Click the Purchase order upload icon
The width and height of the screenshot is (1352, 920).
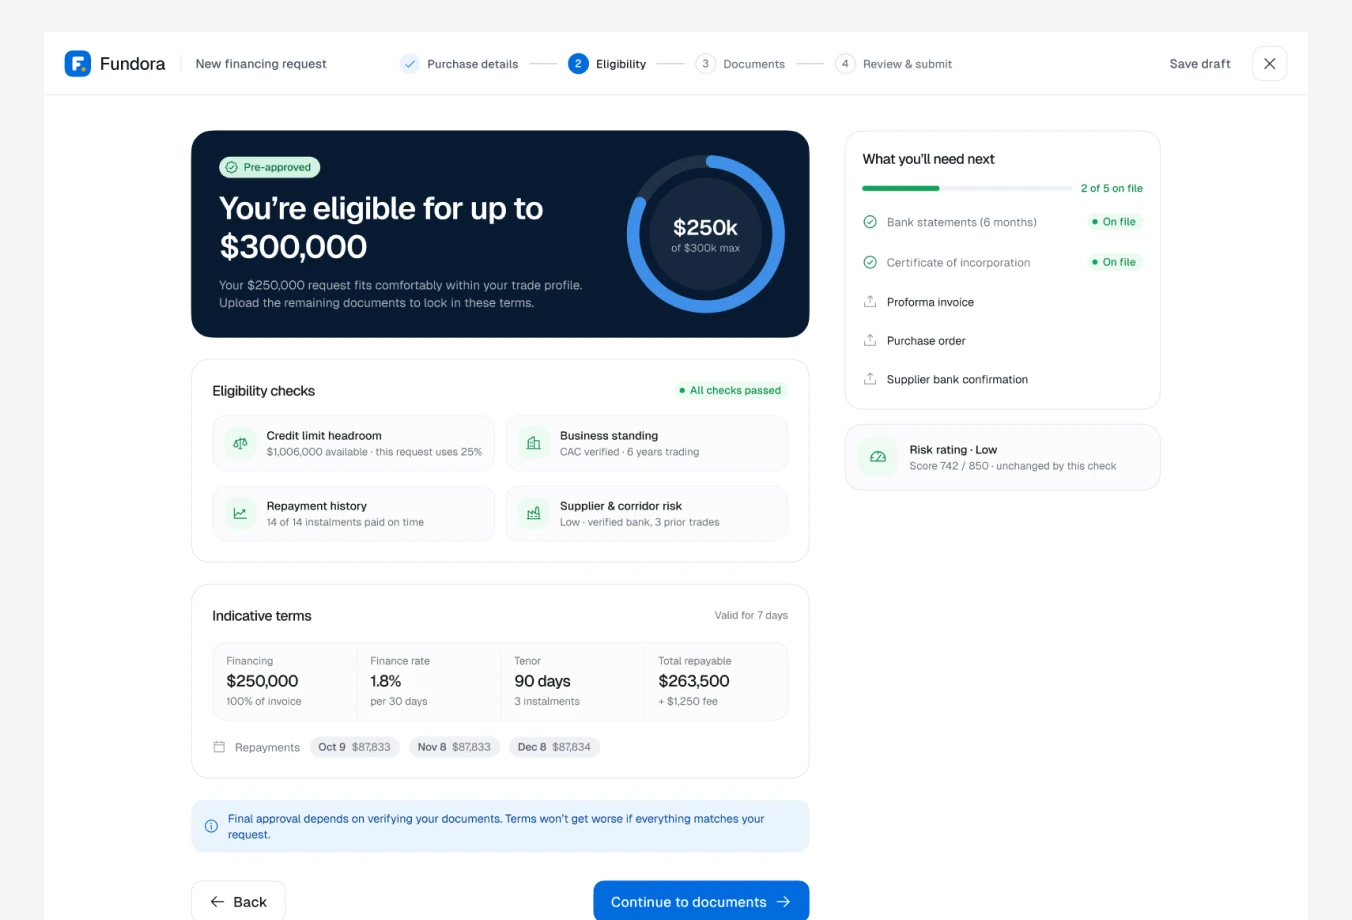pos(870,340)
